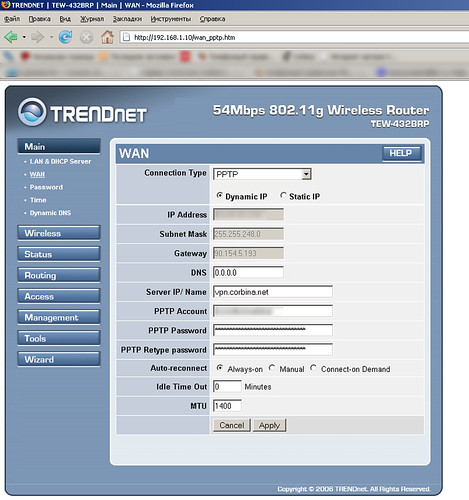Screen dimensions: 469x500
Task: Go to the Home page icon
Action: [107, 37]
